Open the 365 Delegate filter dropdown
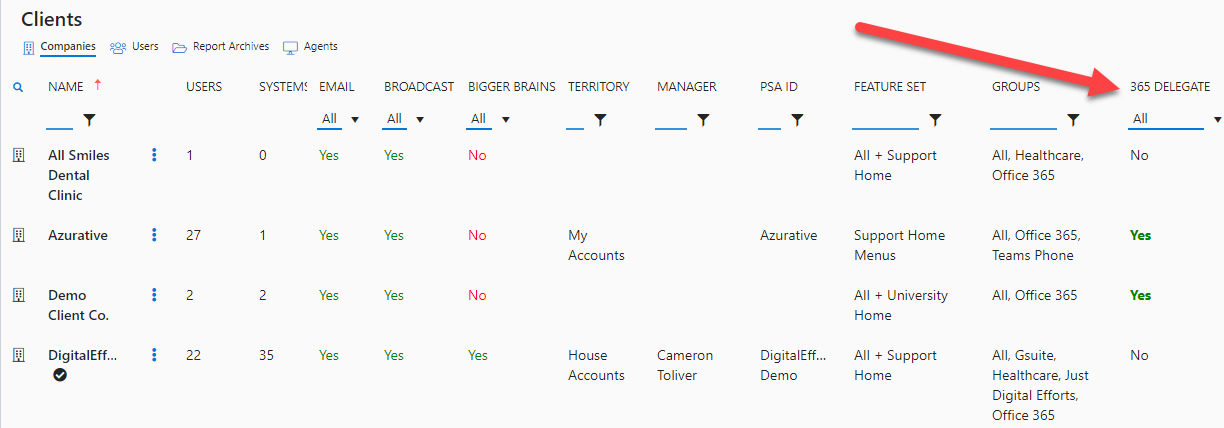1224x428 pixels. coord(1176,119)
